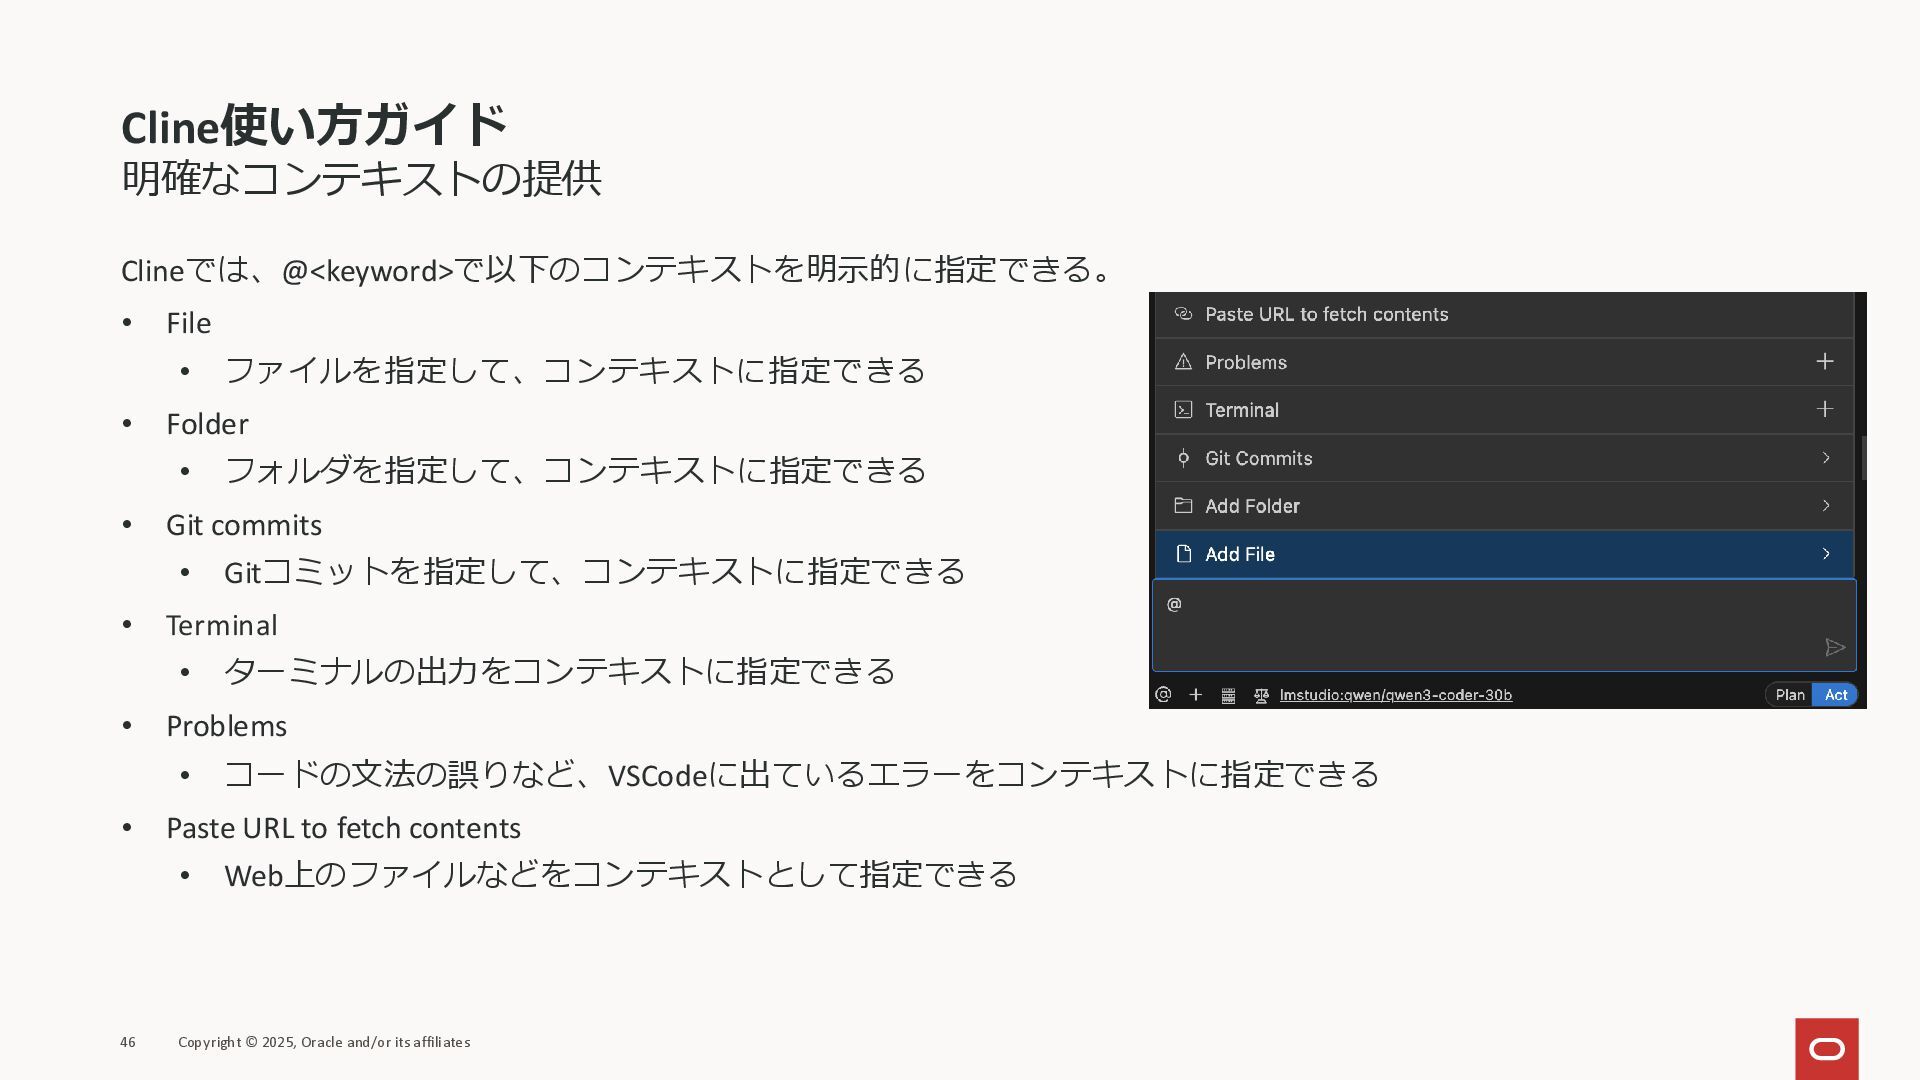This screenshot has width=1920, height=1080.
Task: Select the Problems context entry
Action: pyautogui.click(x=1245, y=362)
